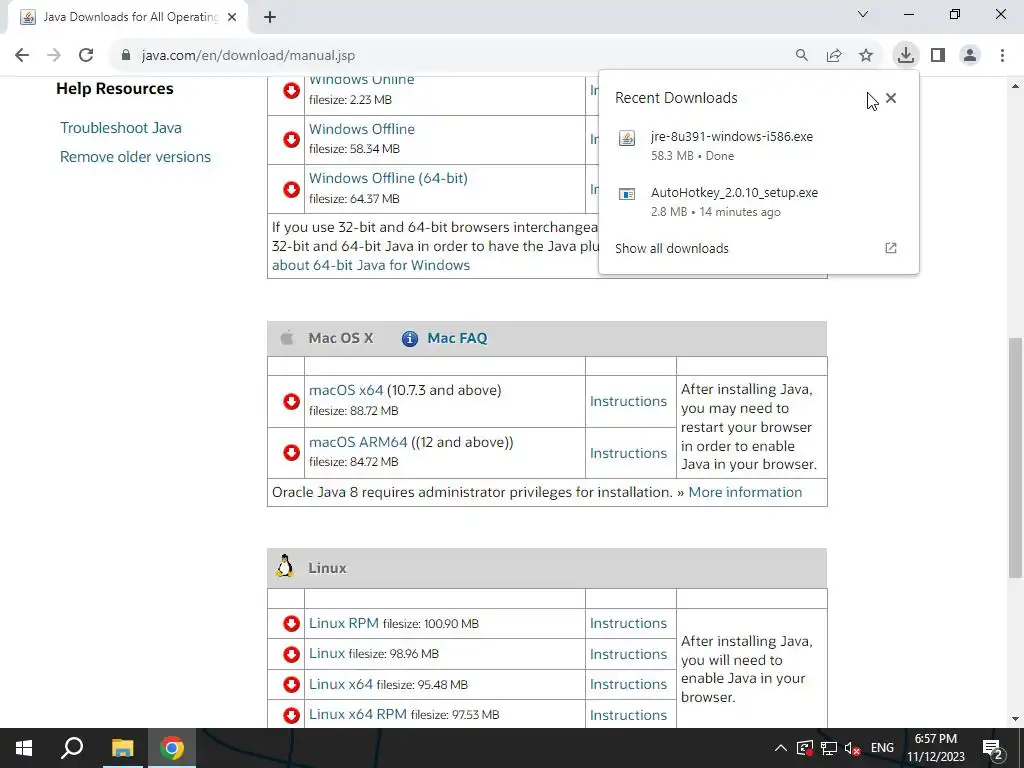This screenshot has width=1024, height=768.
Task: Click the zoom magnifier icon in address bar
Action: point(802,56)
